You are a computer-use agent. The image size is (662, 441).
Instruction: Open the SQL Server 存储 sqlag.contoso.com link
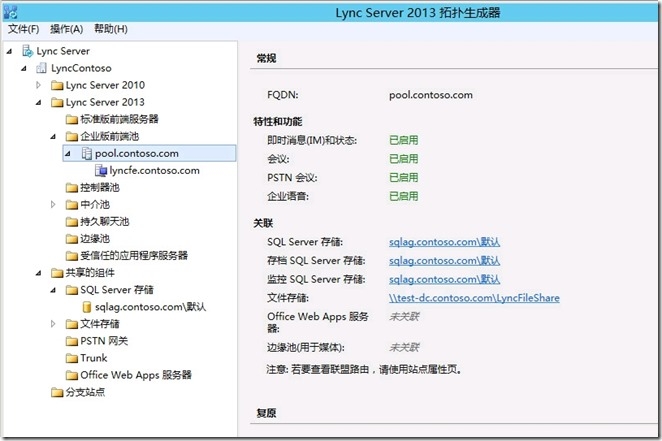(x=444, y=242)
